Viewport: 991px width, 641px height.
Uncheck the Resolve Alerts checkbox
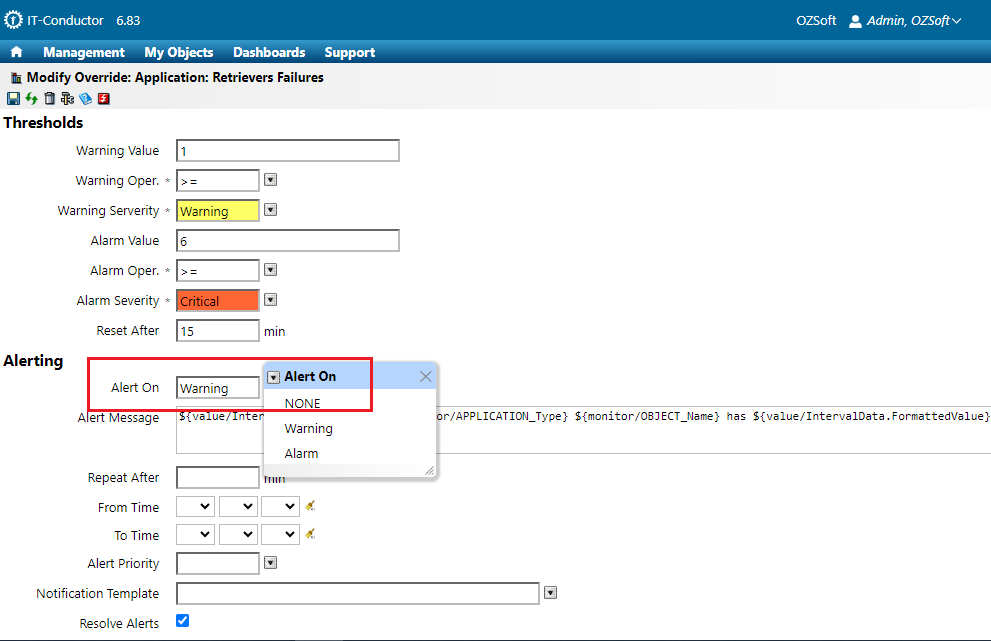click(x=182, y=621)
